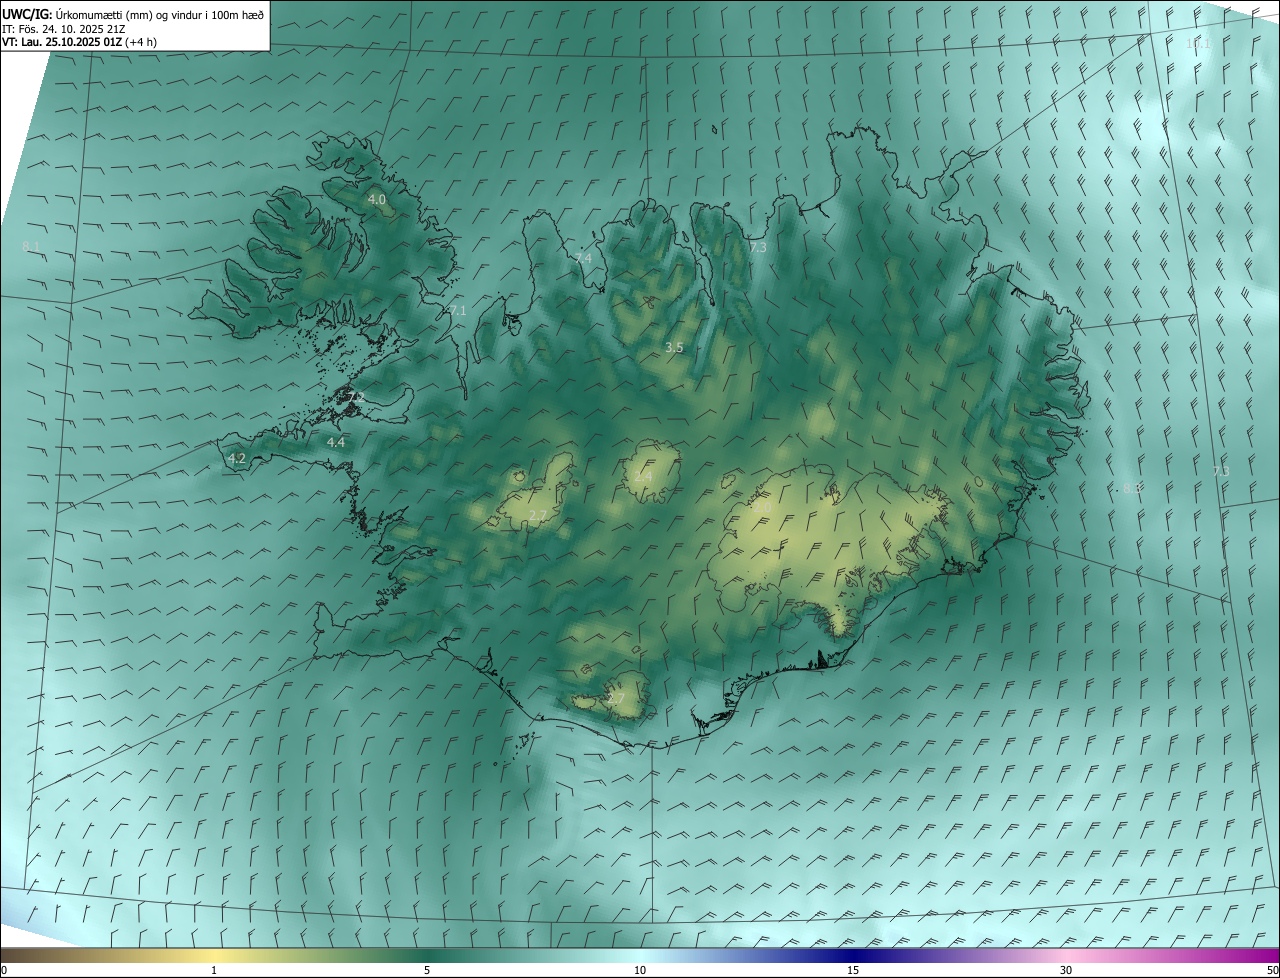
Task: Click the 2.4 value on the central glacier
Action: point(643,477)
